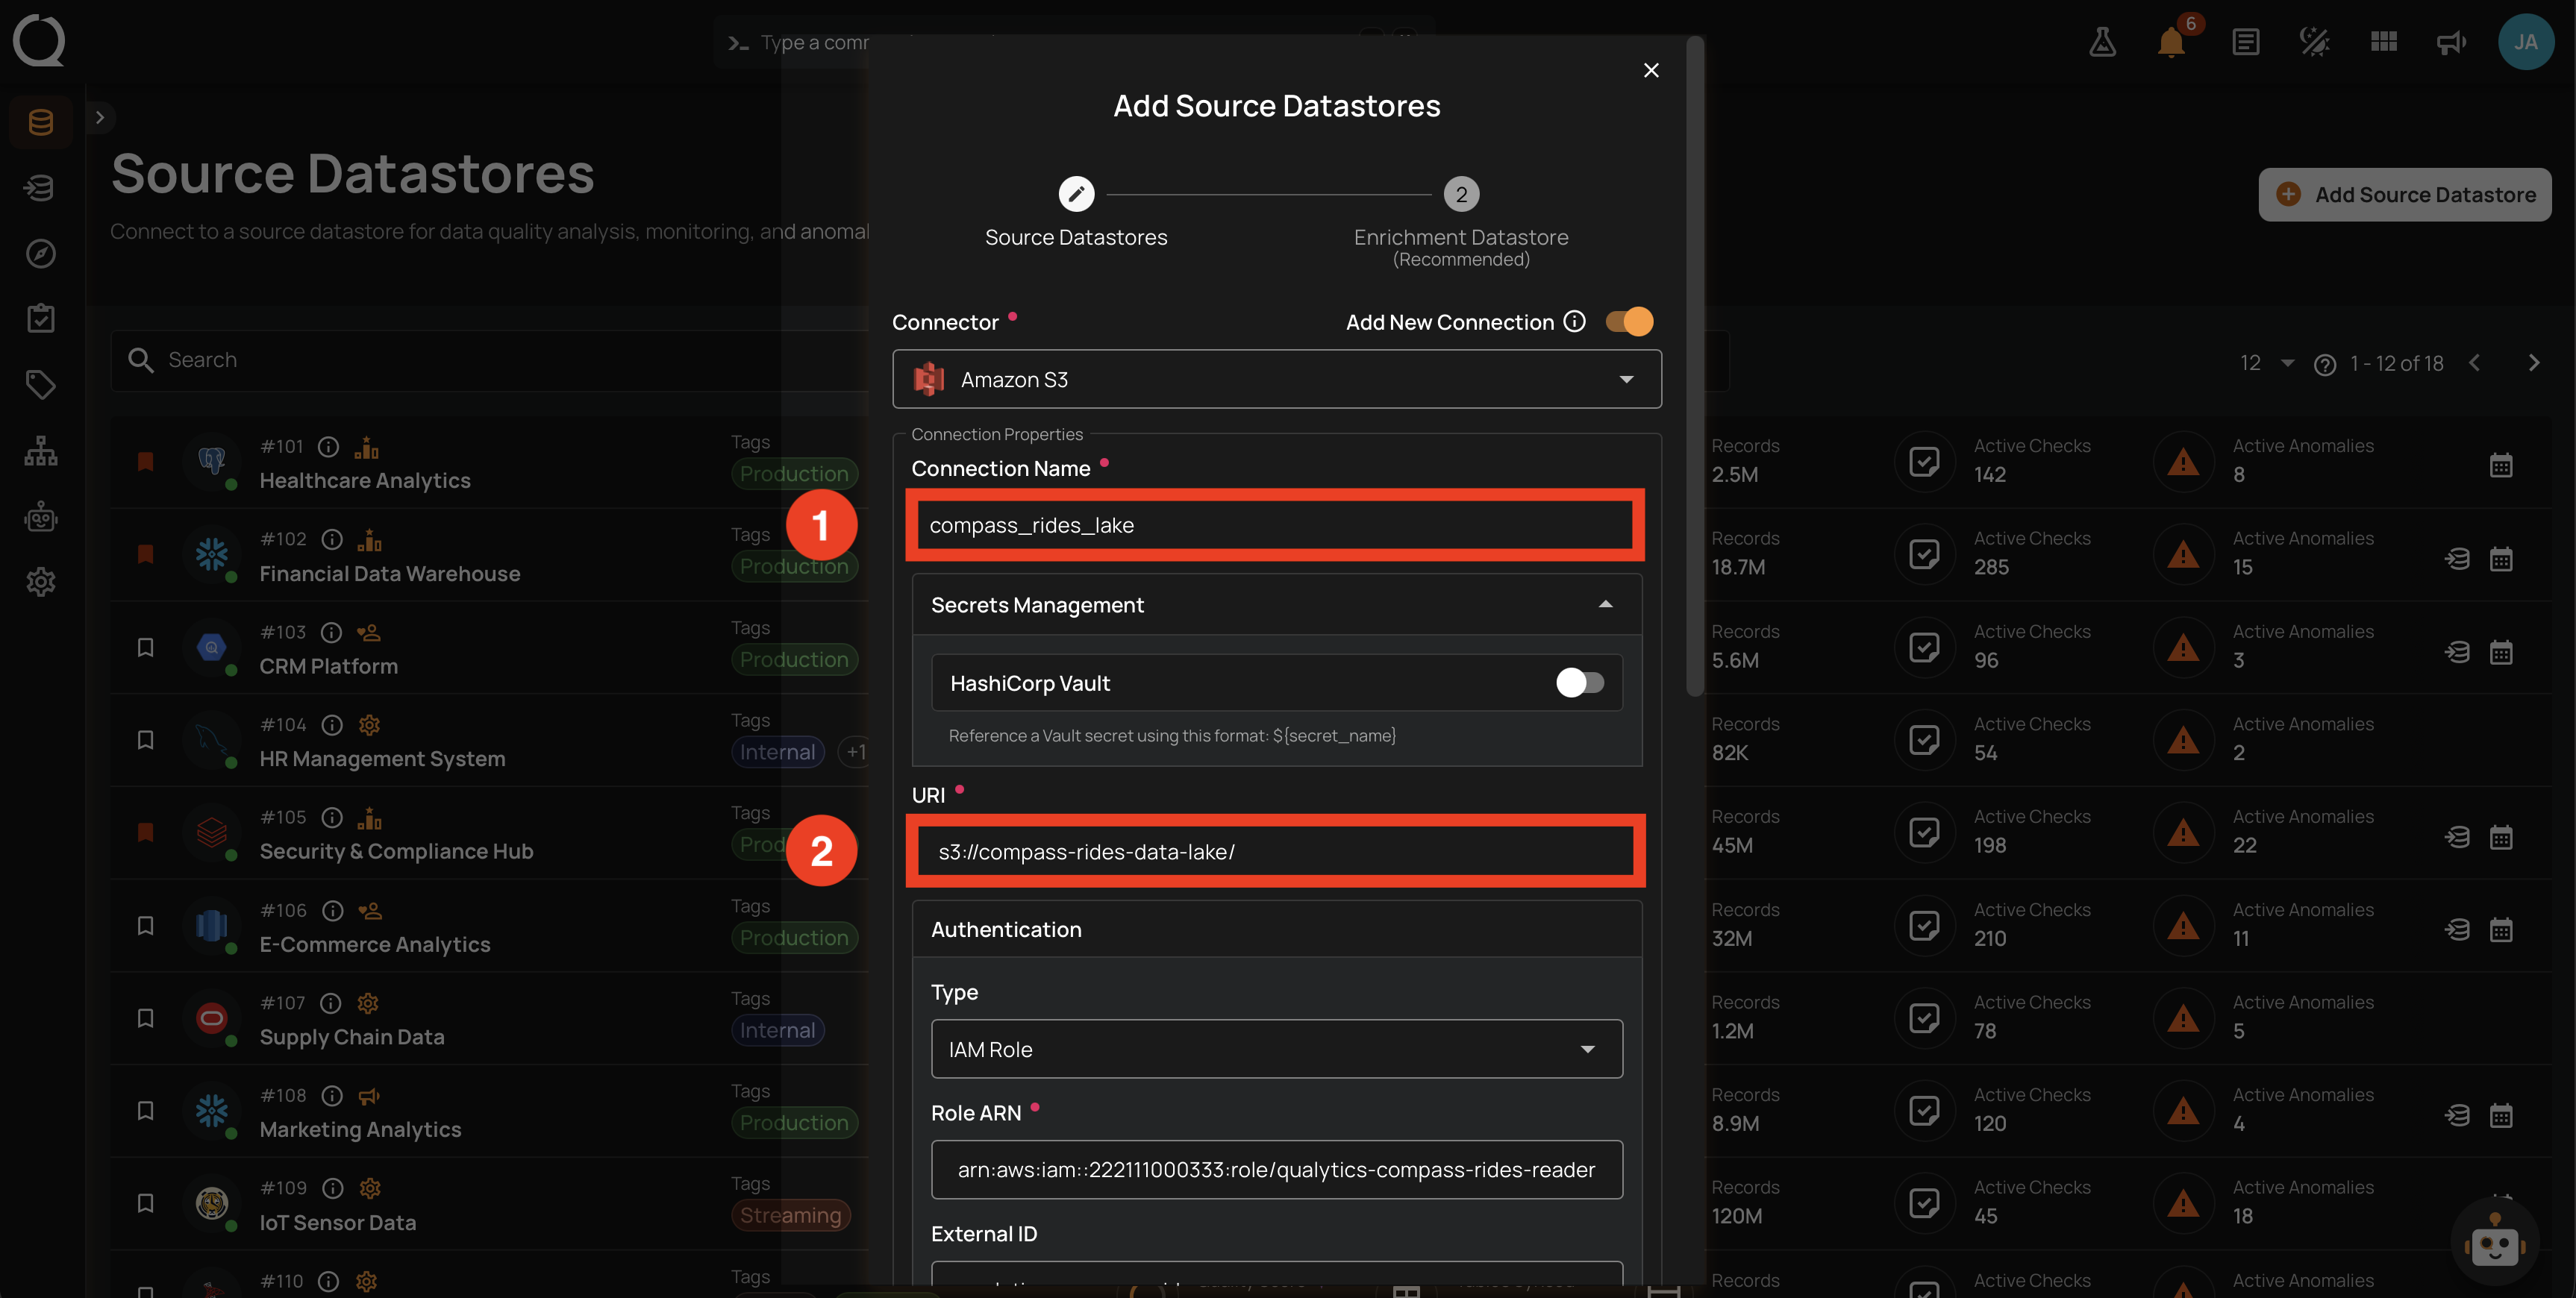
Task: Open the Marketing Analytics datastore
Action: click(360, 1130)
